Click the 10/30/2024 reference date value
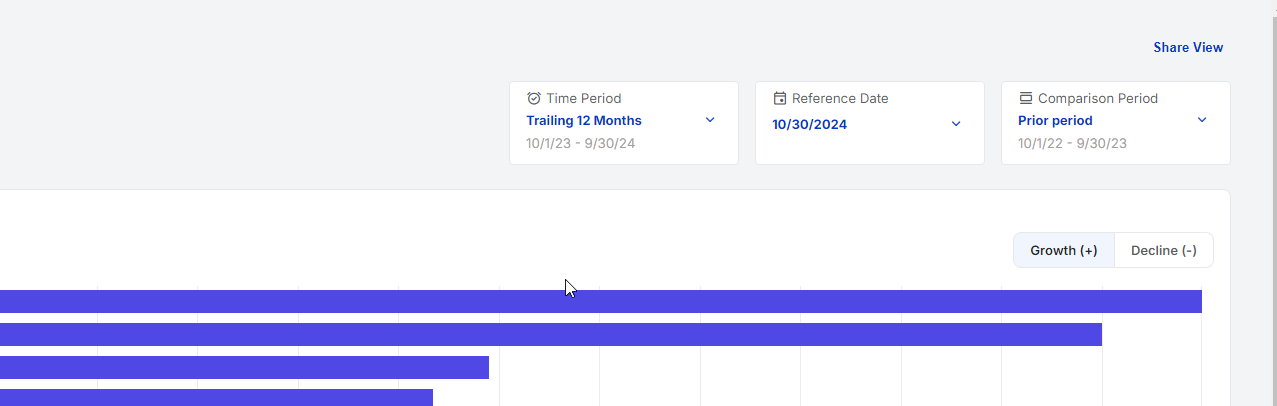The height and width of the screenshot is (406, 1277). point(809,125)
